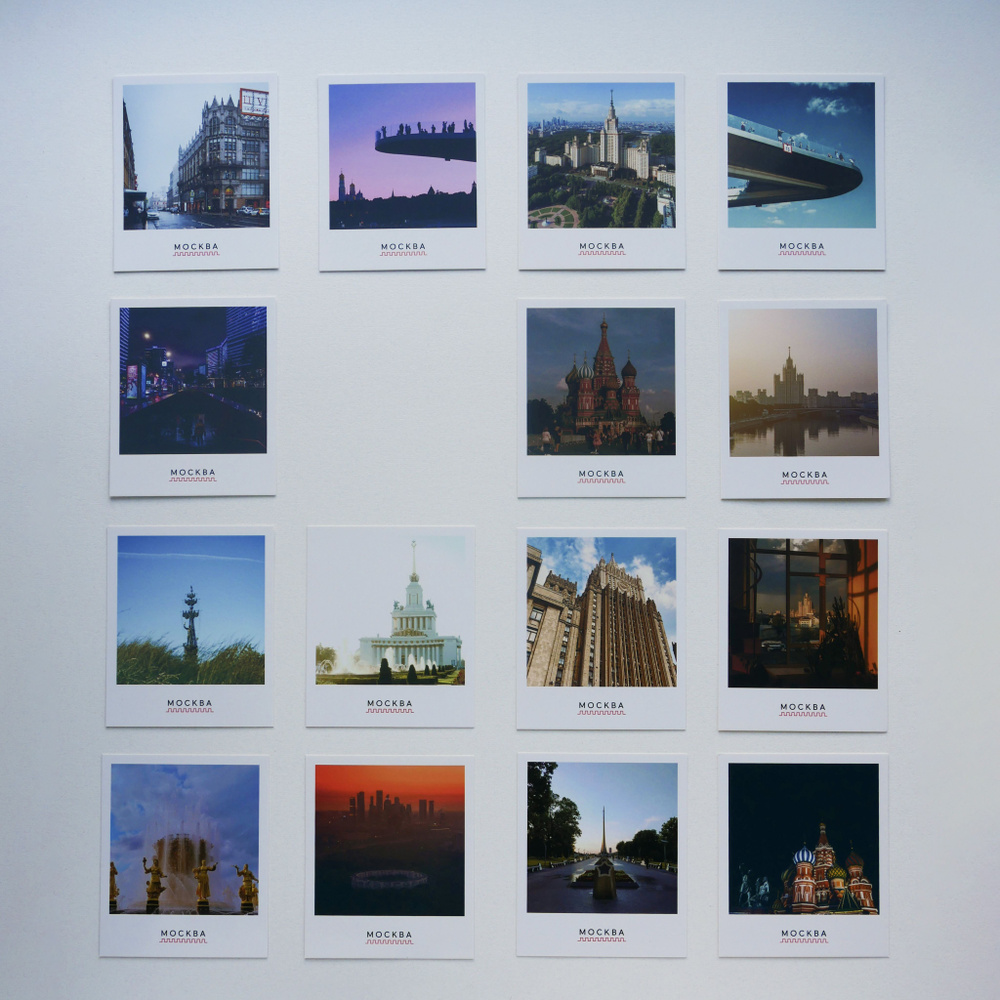The height and width of the screenshot is (1000, 1000).
Task: Open the aerial Moscow State University postcard
Action: pyautogui.click(x=601, y=172)
